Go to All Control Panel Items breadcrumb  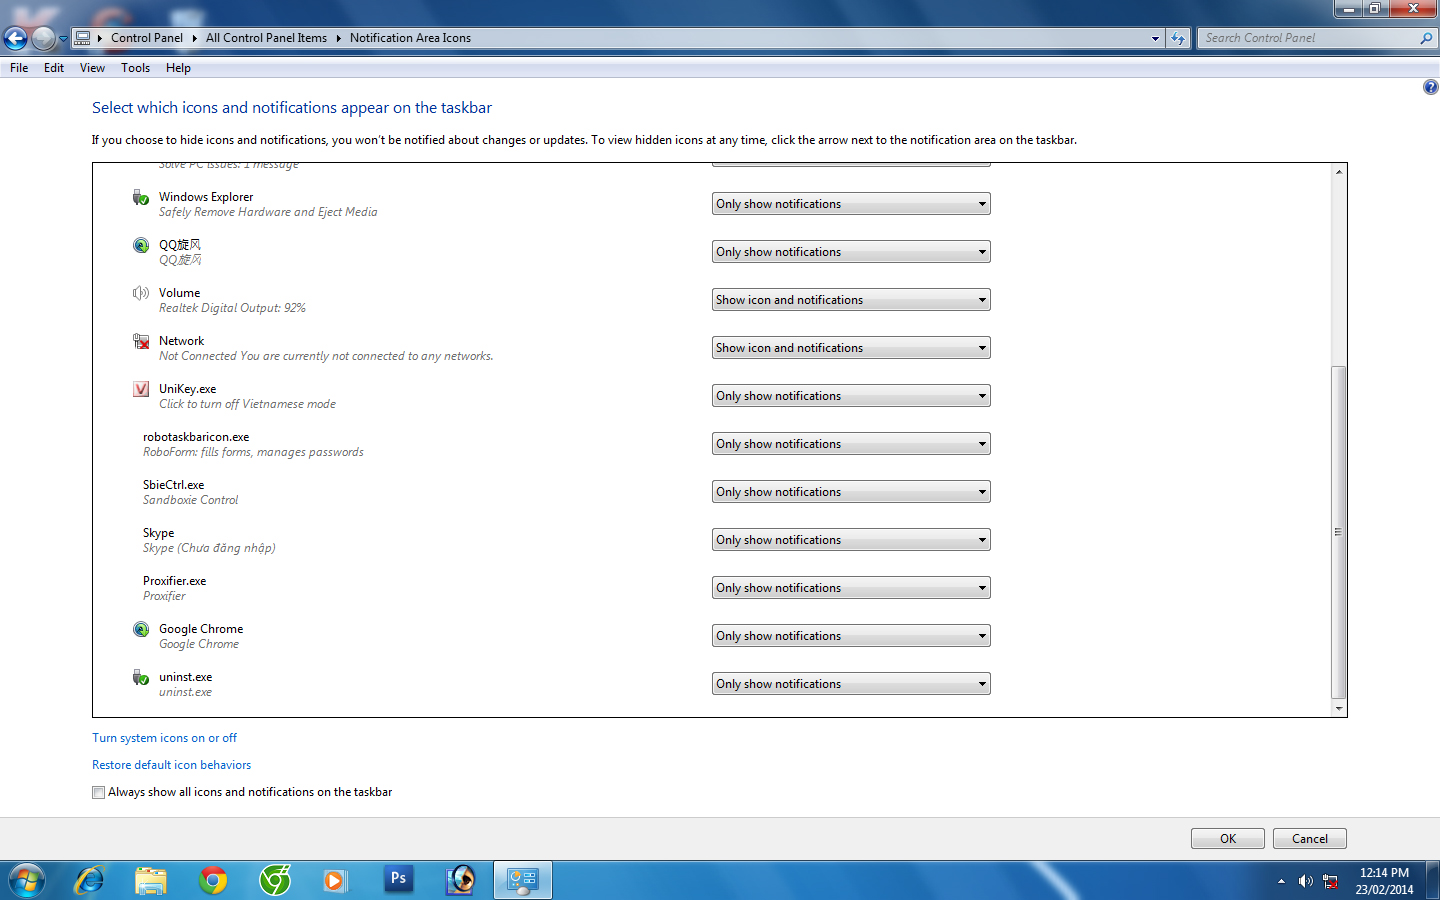click(x=266, y=38)
